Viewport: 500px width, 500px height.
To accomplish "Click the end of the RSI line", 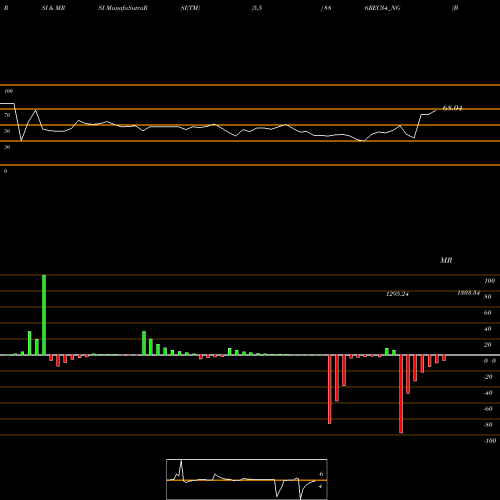I will [435, 110].
